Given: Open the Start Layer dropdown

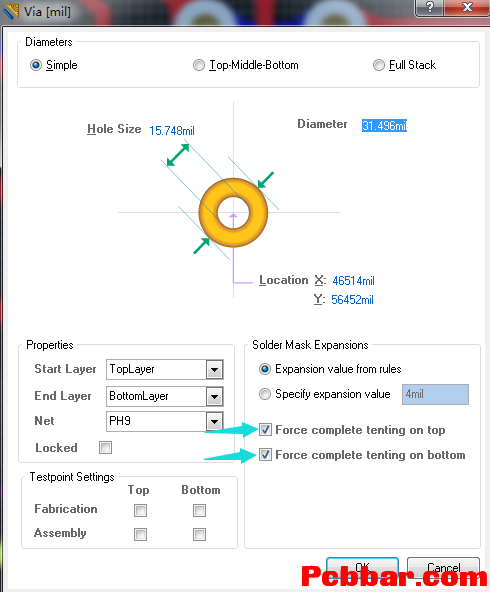Looking at the screenshot, I should (214, 370).
